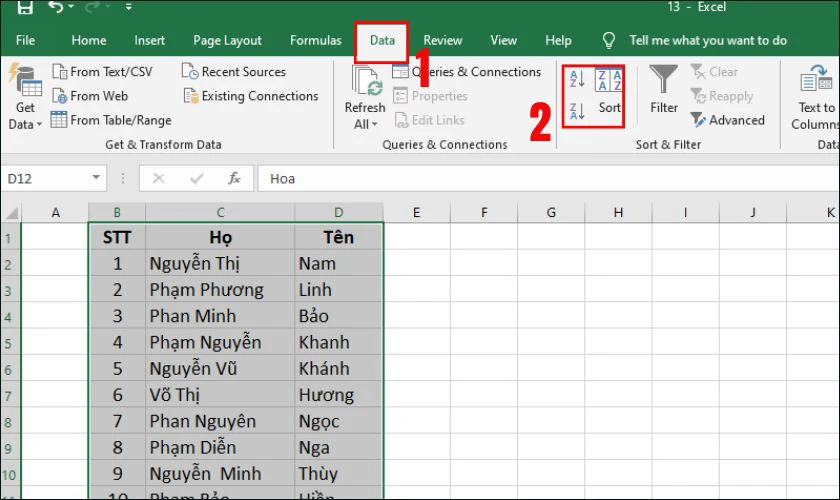Click the Refresh All icon
This screenshot has width=840, height=500.
coord(366,80)
